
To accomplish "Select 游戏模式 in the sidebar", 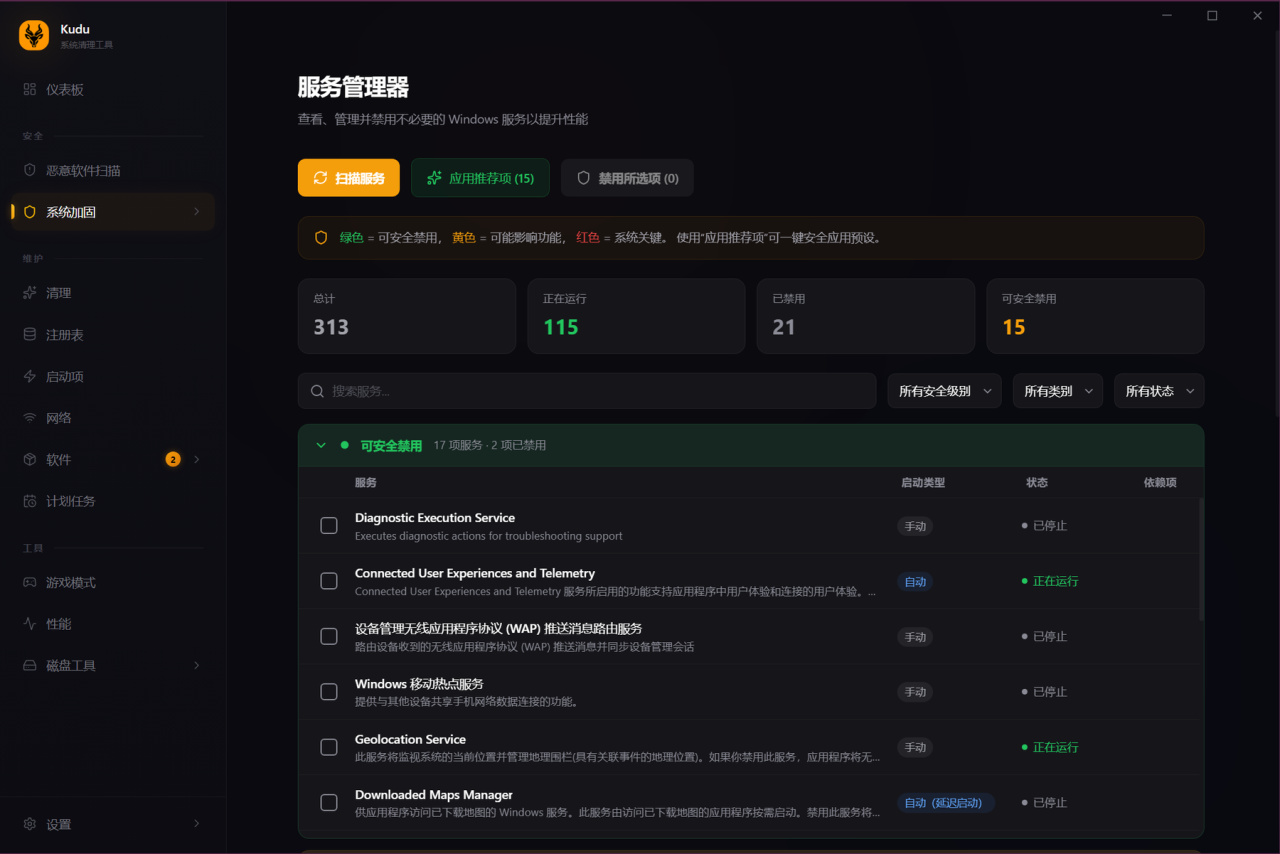I will click(113, 582).
